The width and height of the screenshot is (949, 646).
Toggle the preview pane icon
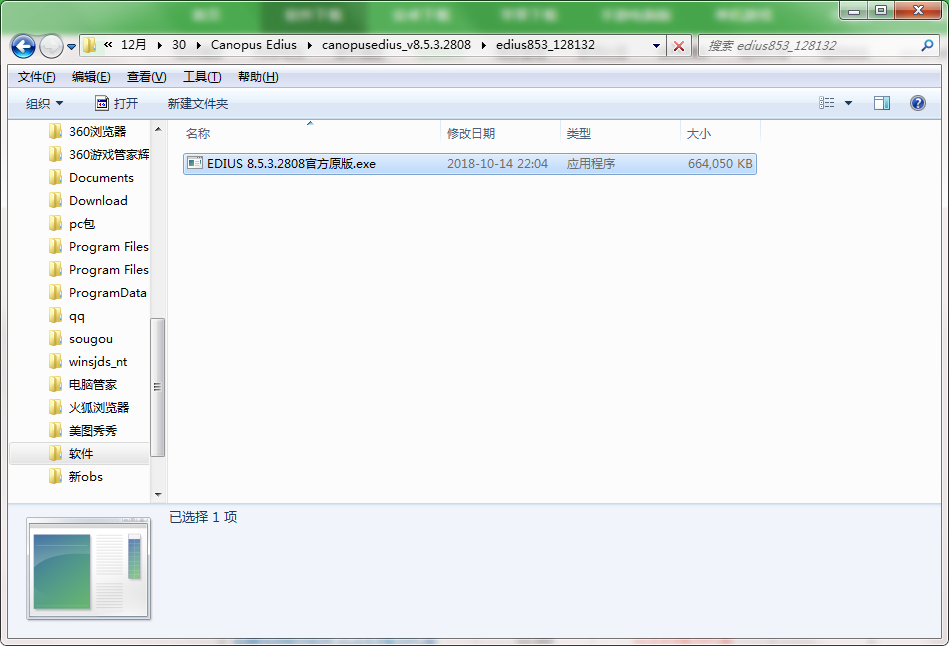[882, 103]
